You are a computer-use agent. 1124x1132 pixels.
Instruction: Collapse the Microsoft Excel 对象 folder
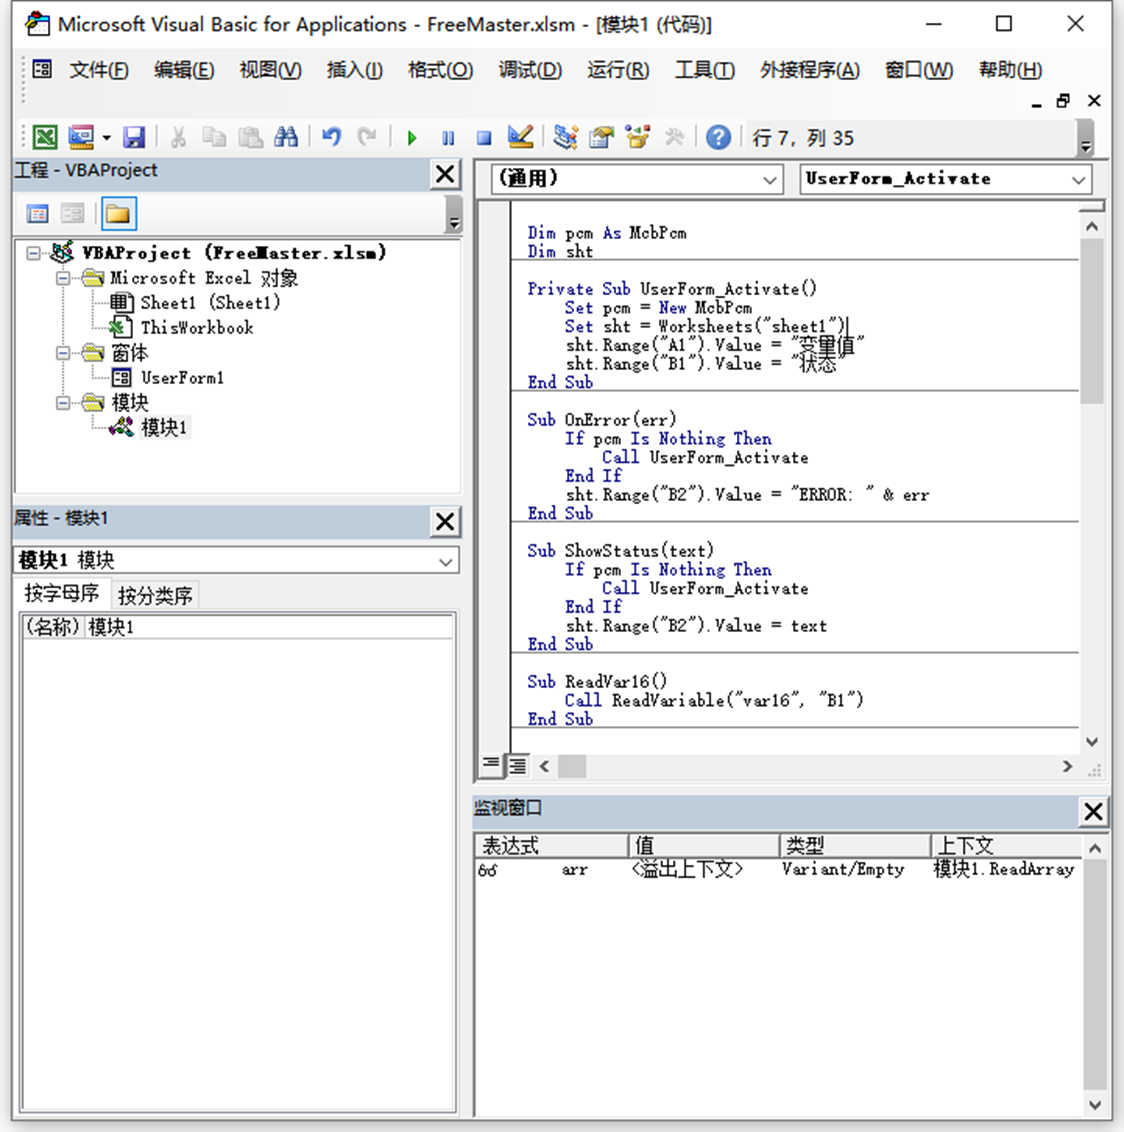[x=64, y=278]
